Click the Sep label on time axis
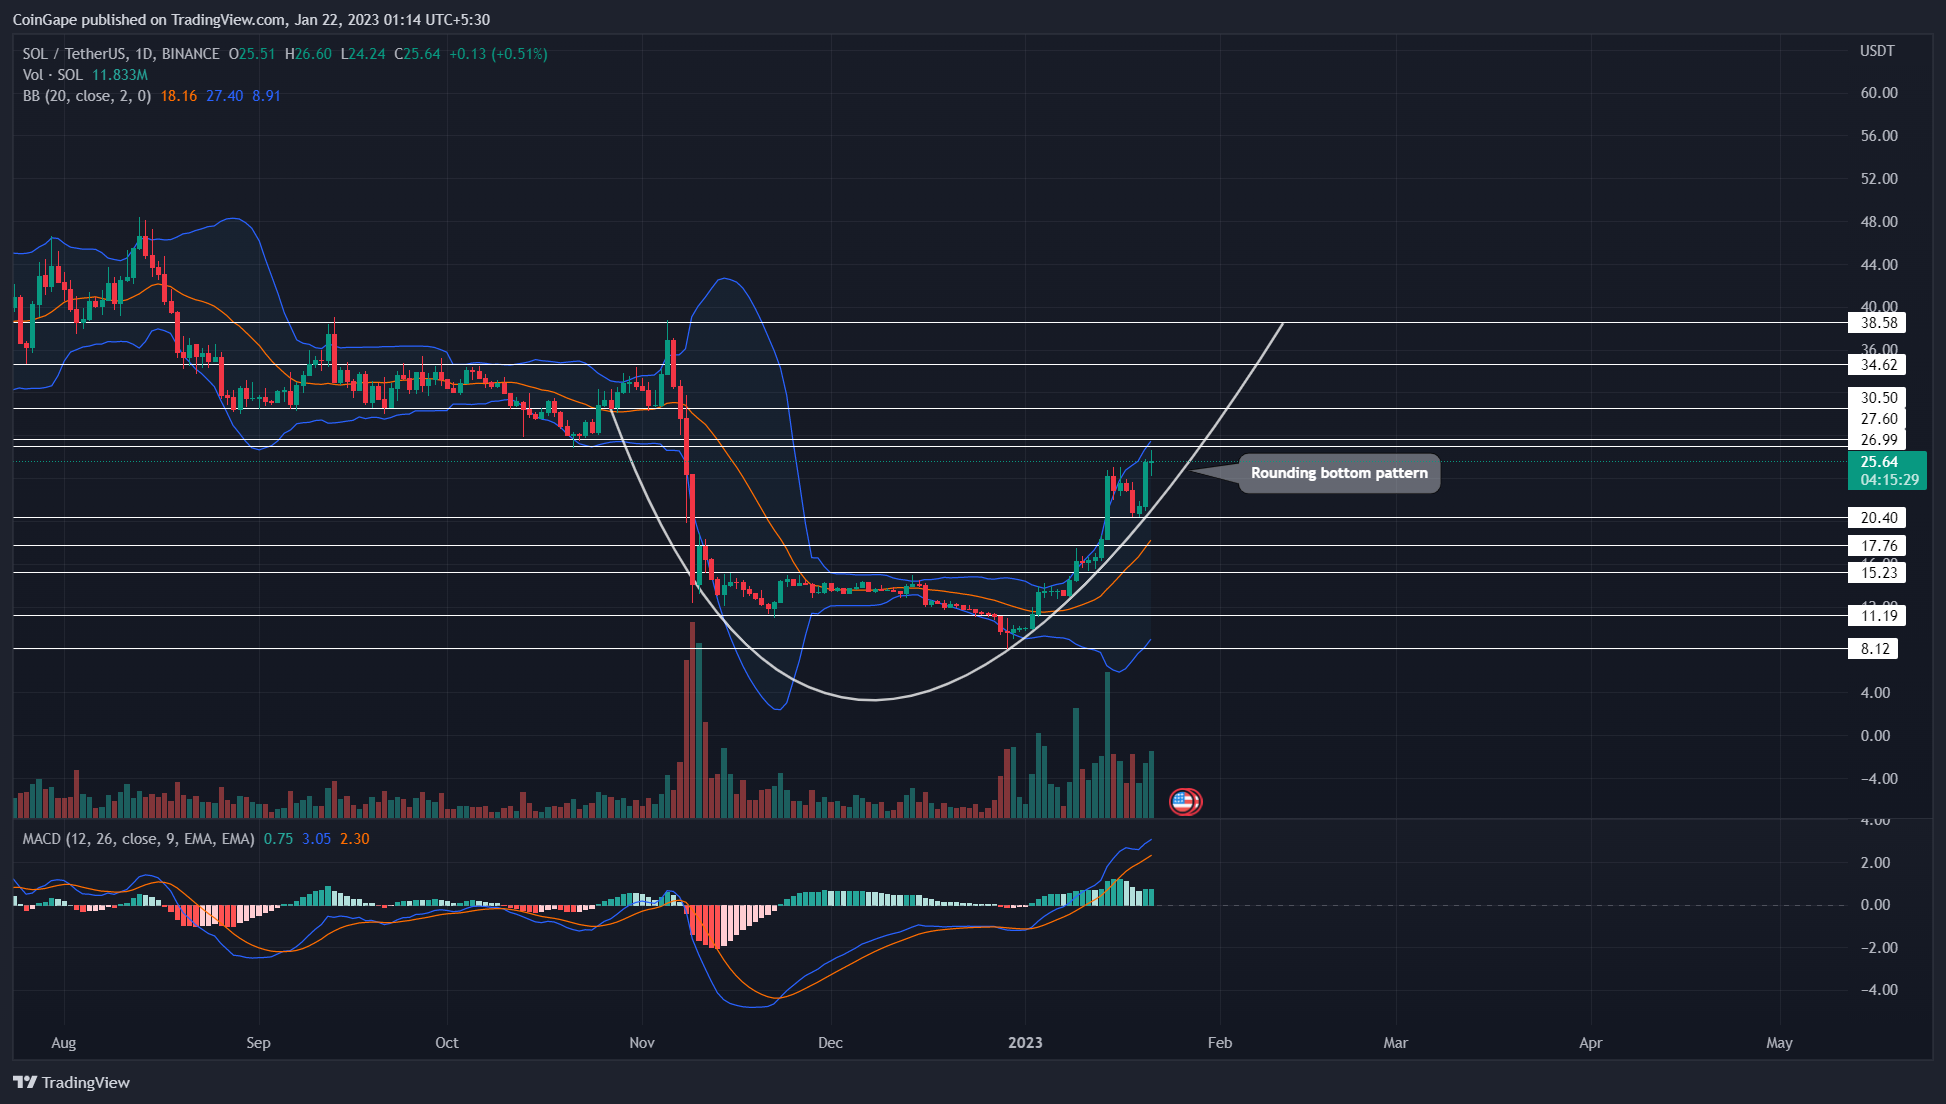This screenshot has height=1104, width=1946. click(x=258, y=1043)
